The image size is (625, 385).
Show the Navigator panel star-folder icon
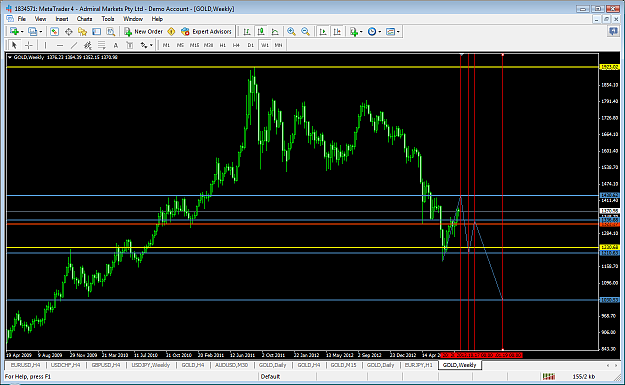(x=83, y=31)
